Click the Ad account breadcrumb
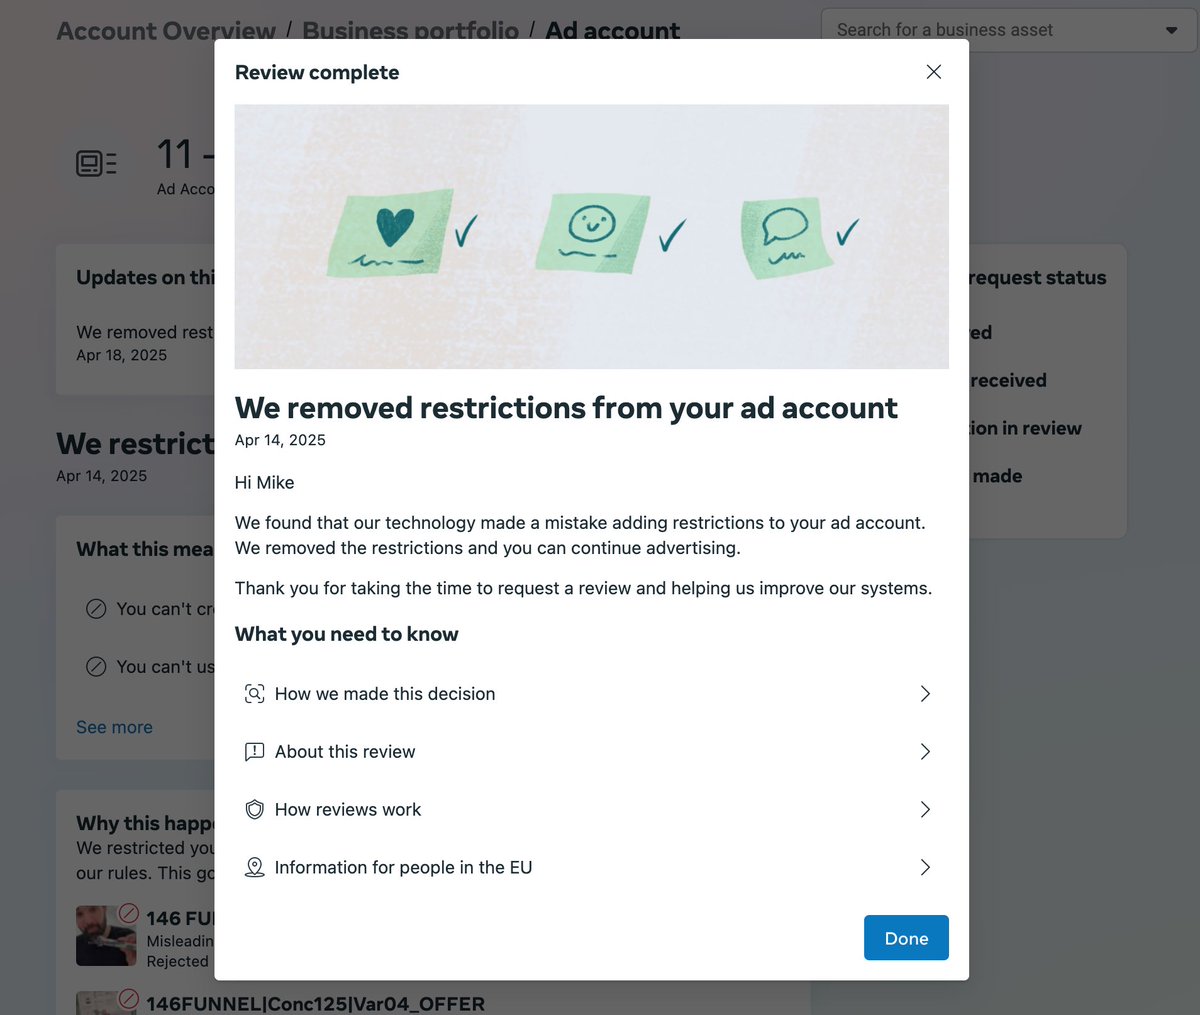The height and width of the screenshot is (1015, 1200). pyautogui.click(x=613, y=31)
